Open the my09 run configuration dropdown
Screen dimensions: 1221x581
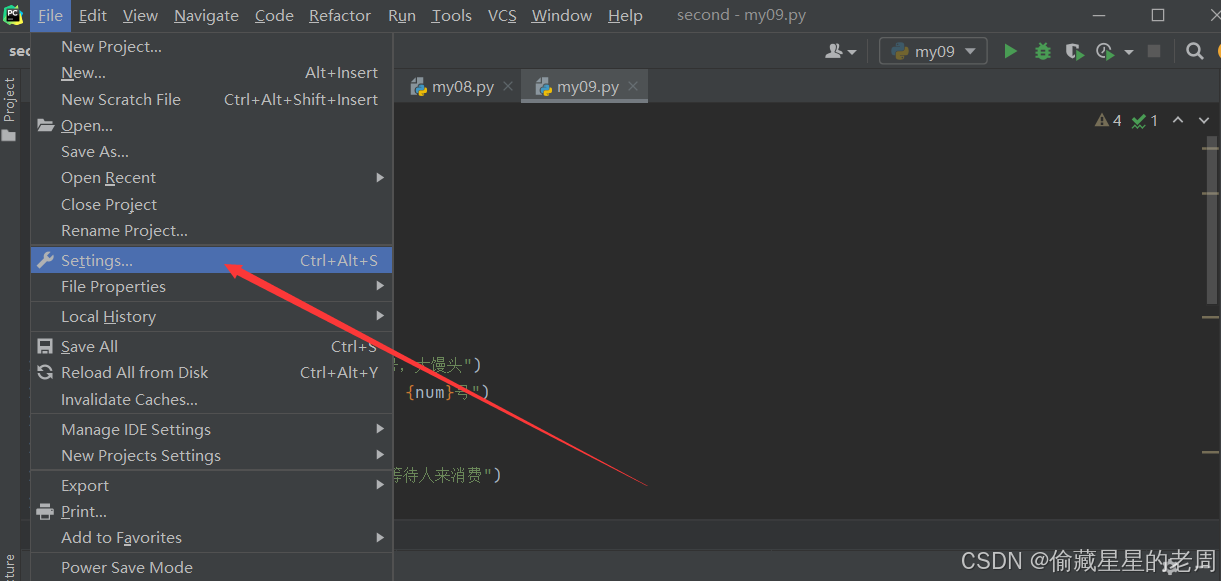pos(931,50)
